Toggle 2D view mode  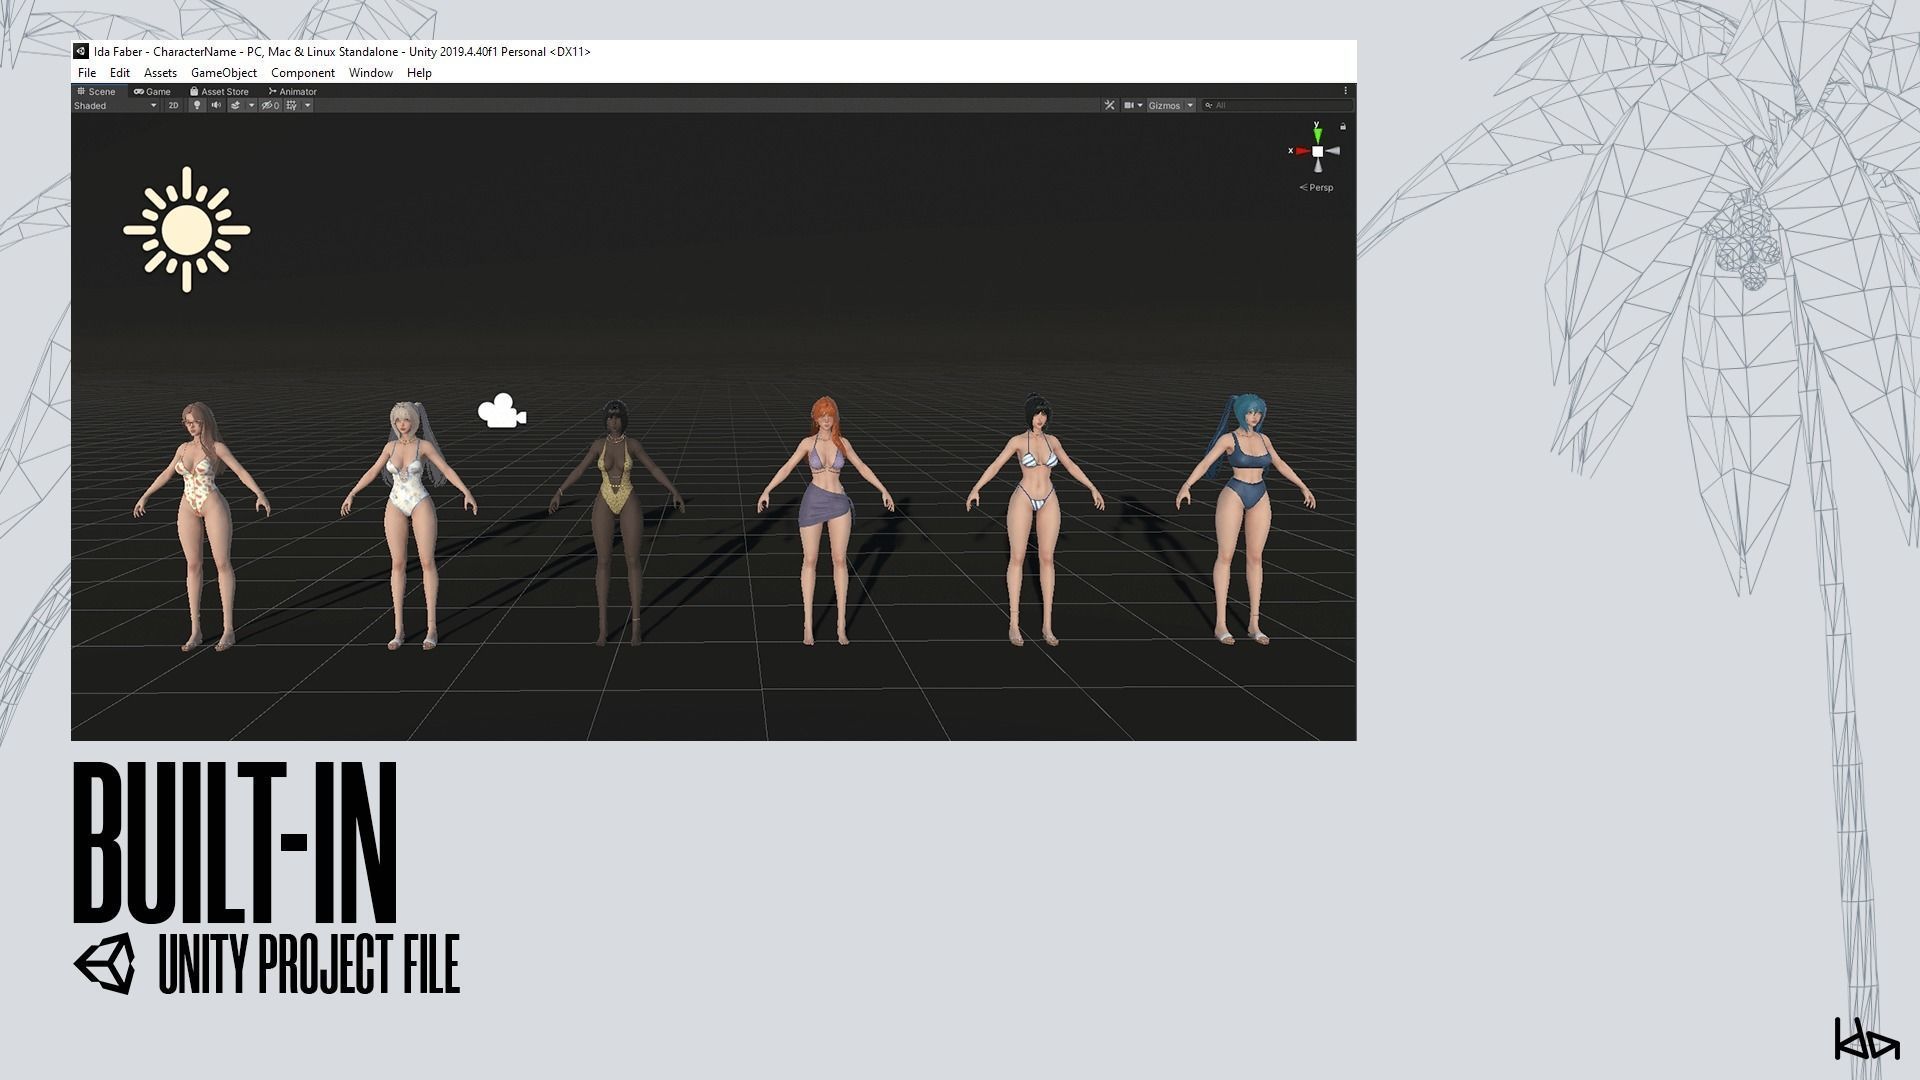click(173, 105)
